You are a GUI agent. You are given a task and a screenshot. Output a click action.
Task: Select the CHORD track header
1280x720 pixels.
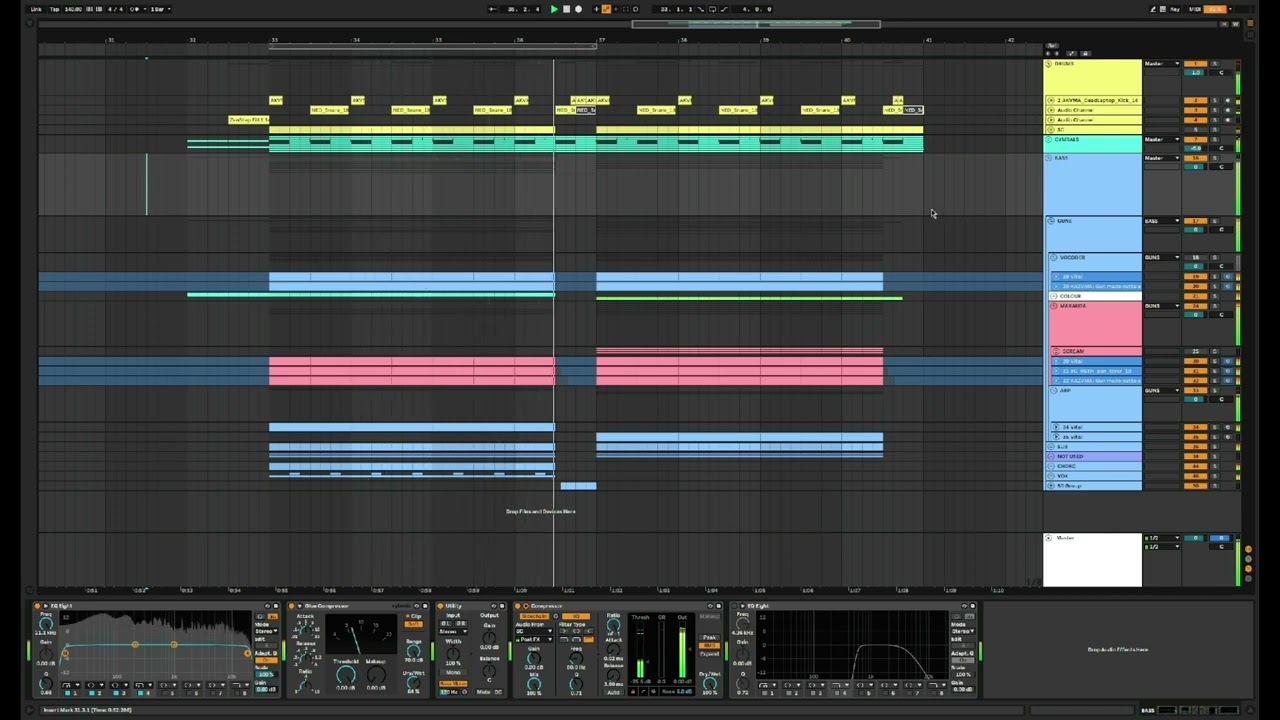point(1094,466)
